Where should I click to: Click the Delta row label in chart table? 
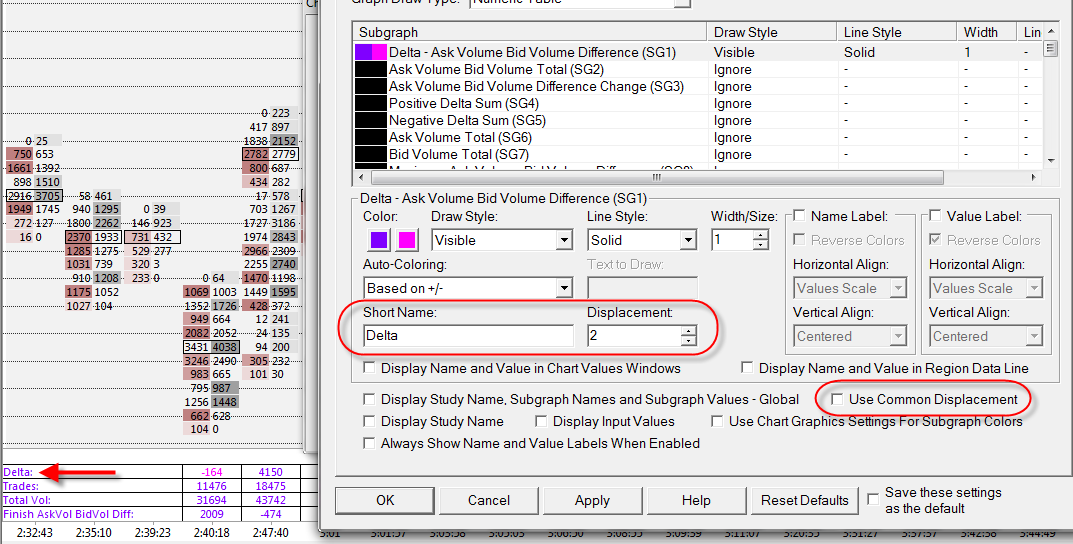pos(18,472)
